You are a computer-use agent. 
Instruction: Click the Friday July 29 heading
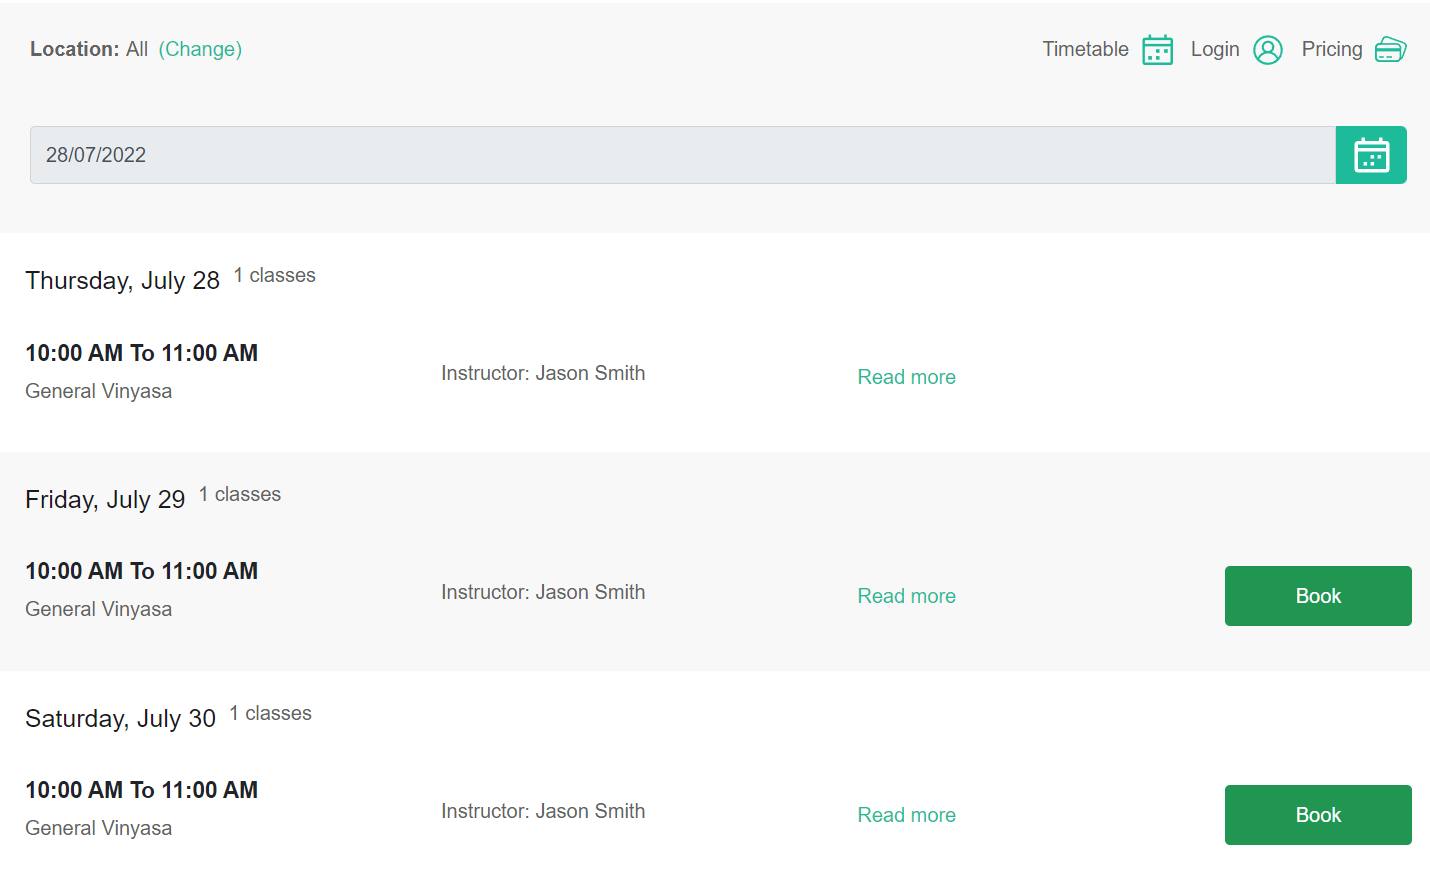(105, 499)
